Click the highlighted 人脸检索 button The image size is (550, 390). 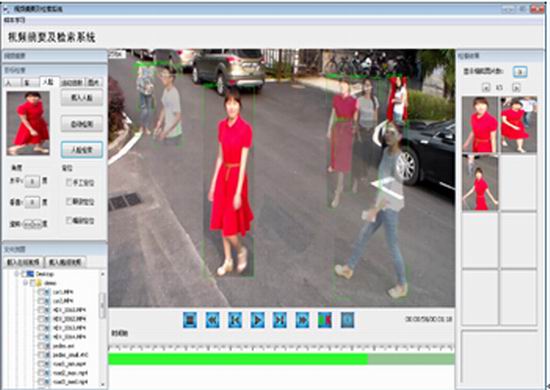[x=82, y=150]
